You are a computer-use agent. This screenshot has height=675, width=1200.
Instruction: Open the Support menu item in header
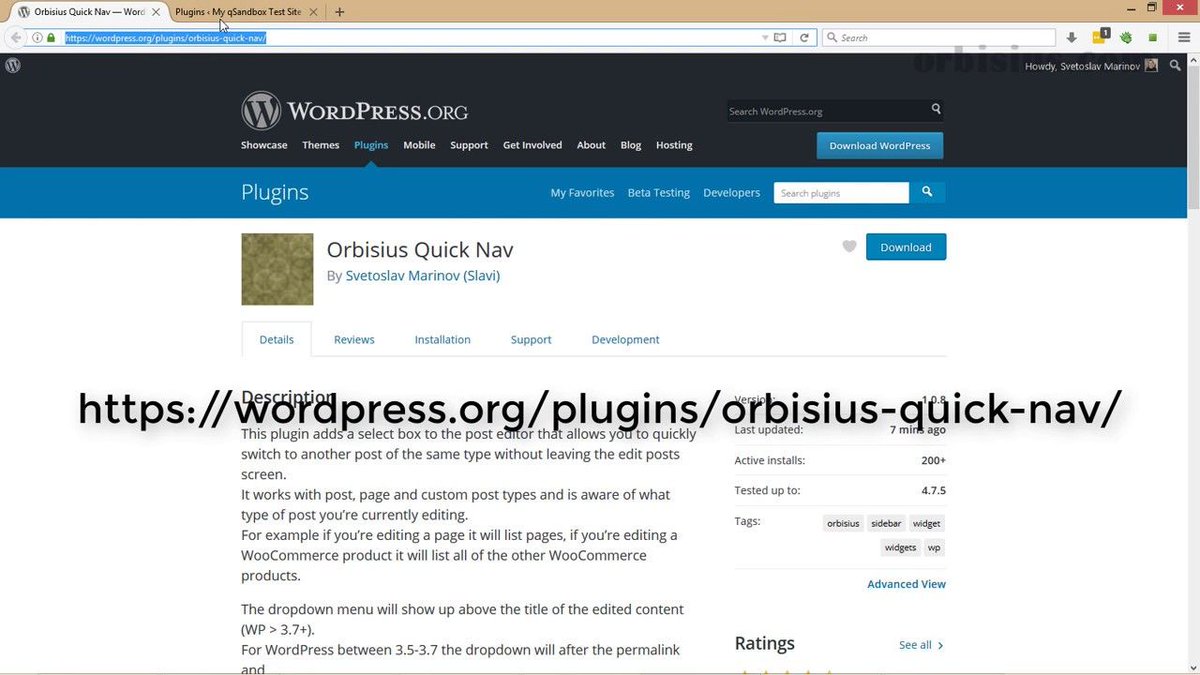[469, 145]
